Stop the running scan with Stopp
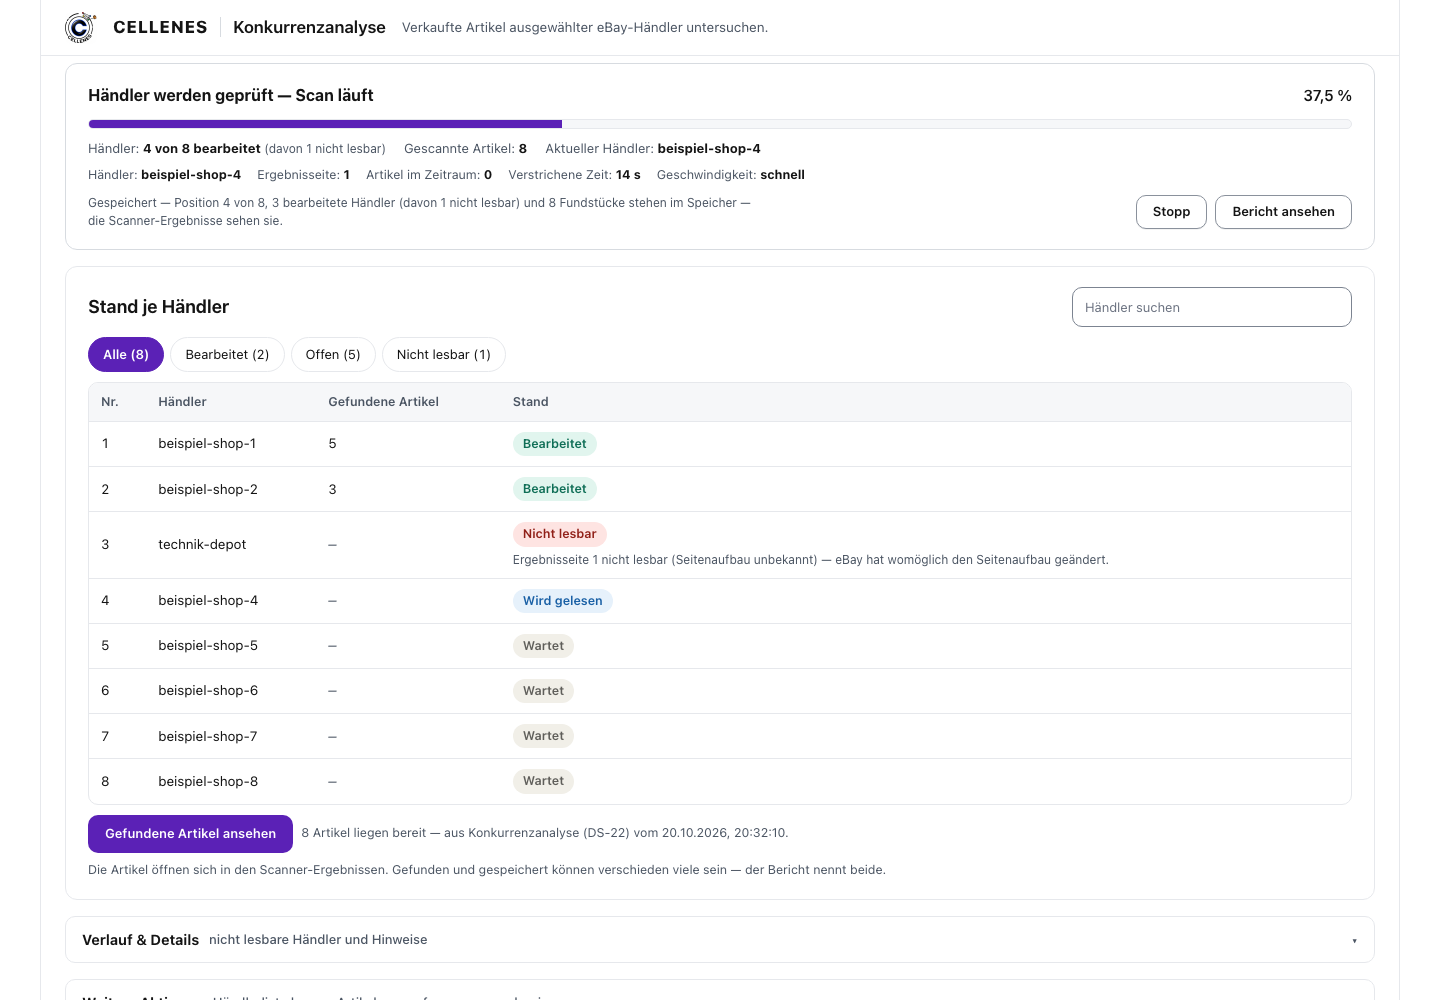Screen dimensions: 1440x1000 click(x=1171, y=212)
